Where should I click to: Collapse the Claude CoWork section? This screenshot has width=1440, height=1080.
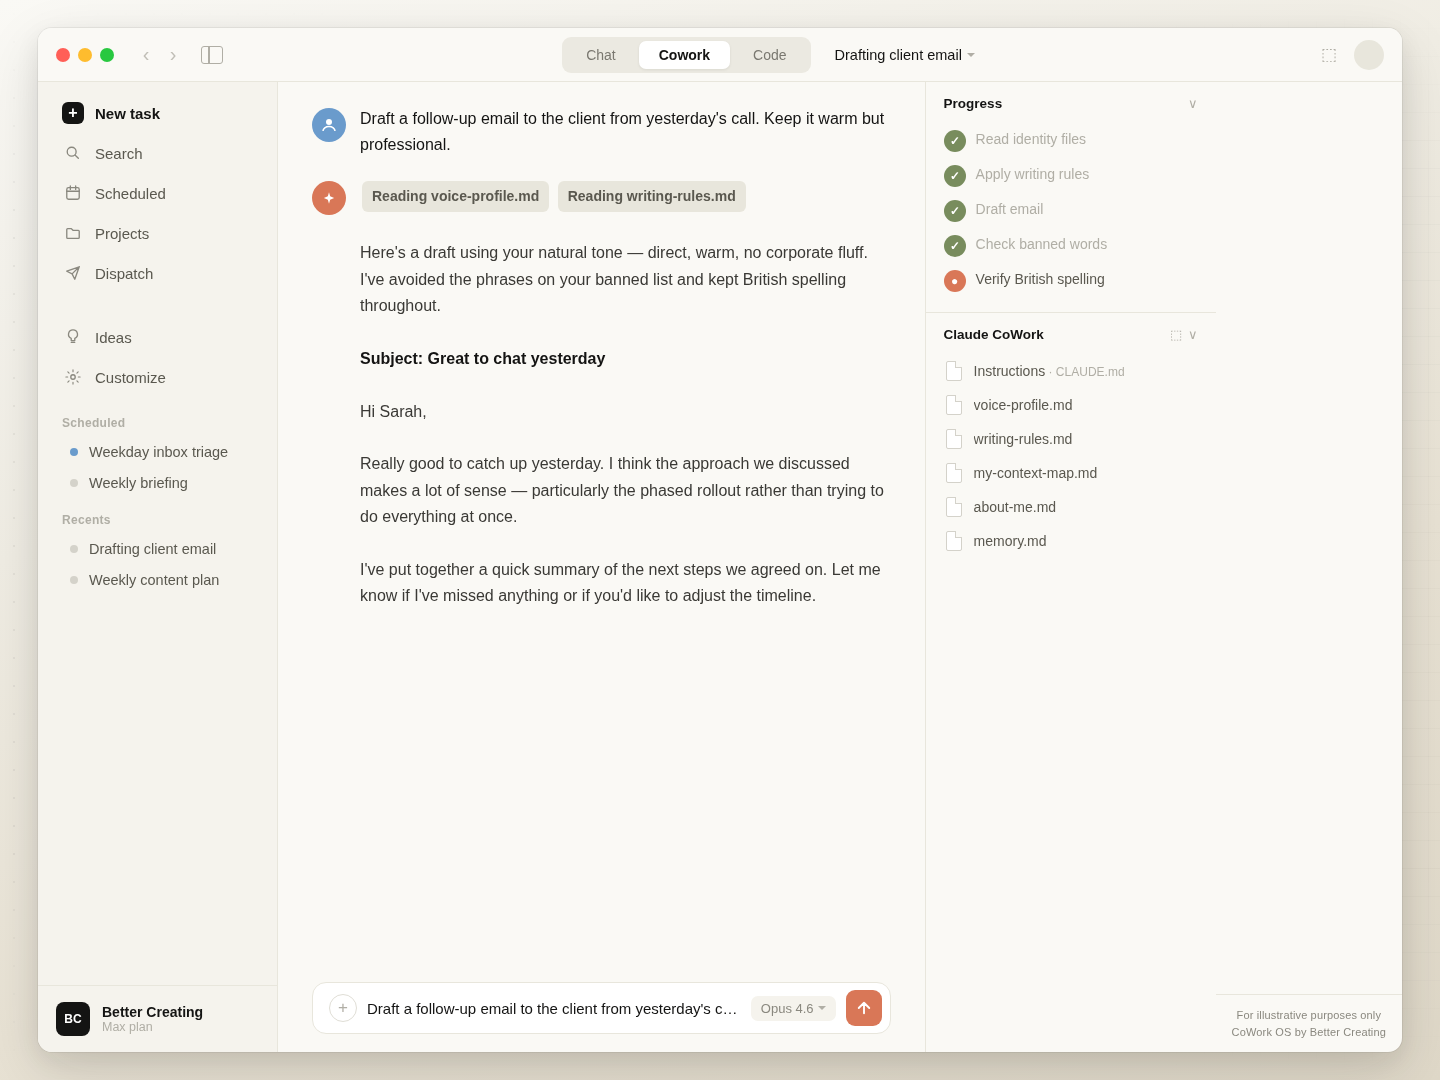tap(1192, 335)
